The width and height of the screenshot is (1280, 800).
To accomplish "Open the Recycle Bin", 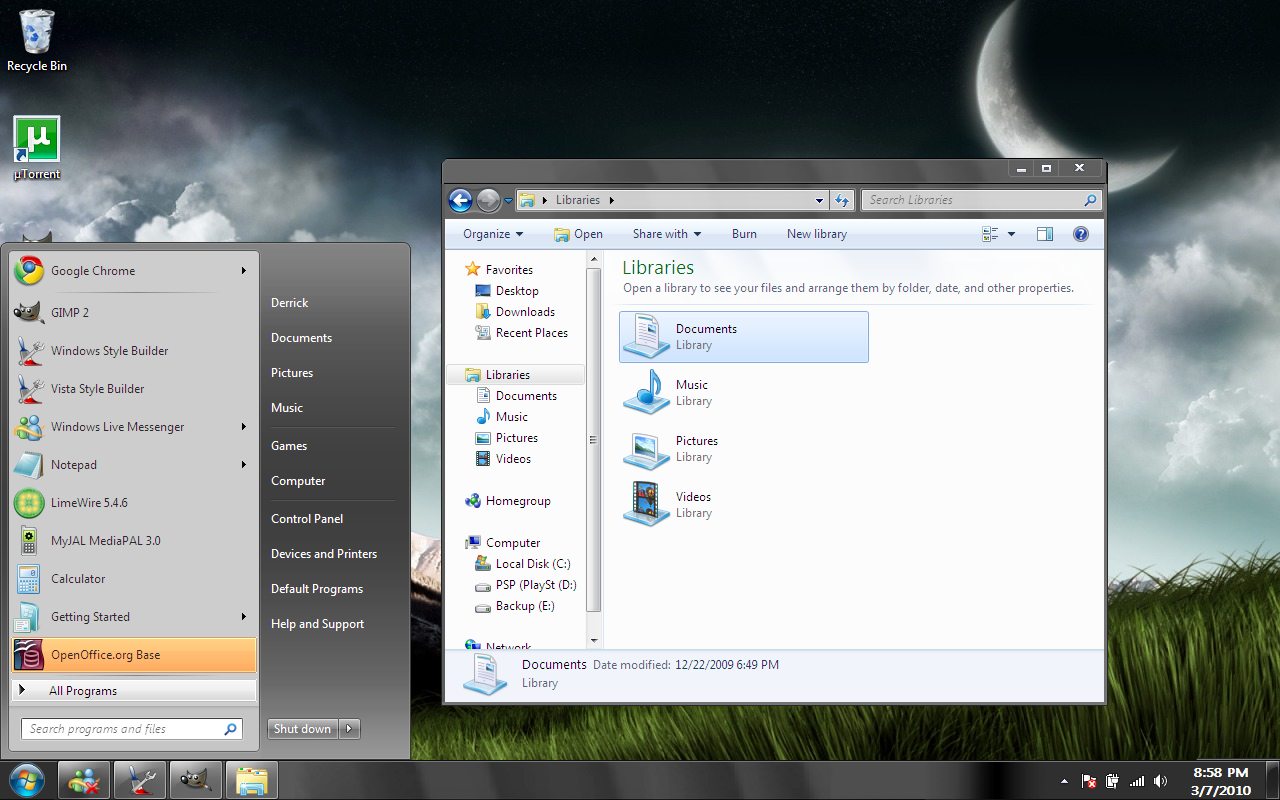I will (36, 30).
